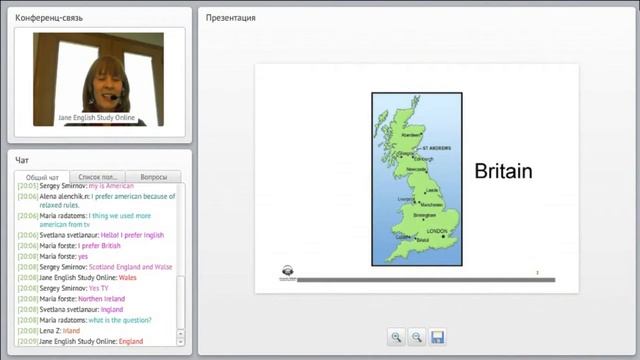Open the Вопросы tab

tap(153, 177)
